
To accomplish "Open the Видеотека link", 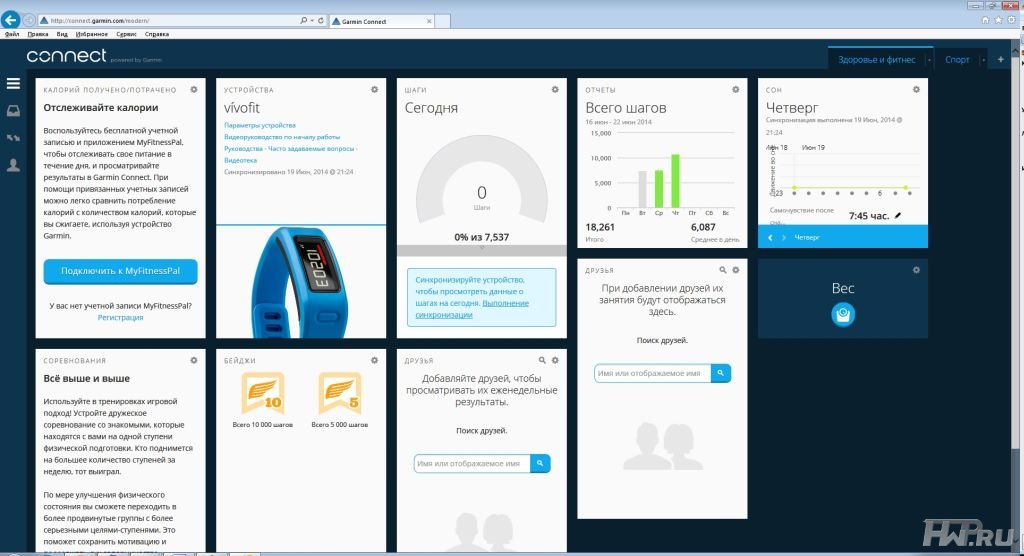I will [240, 160].
